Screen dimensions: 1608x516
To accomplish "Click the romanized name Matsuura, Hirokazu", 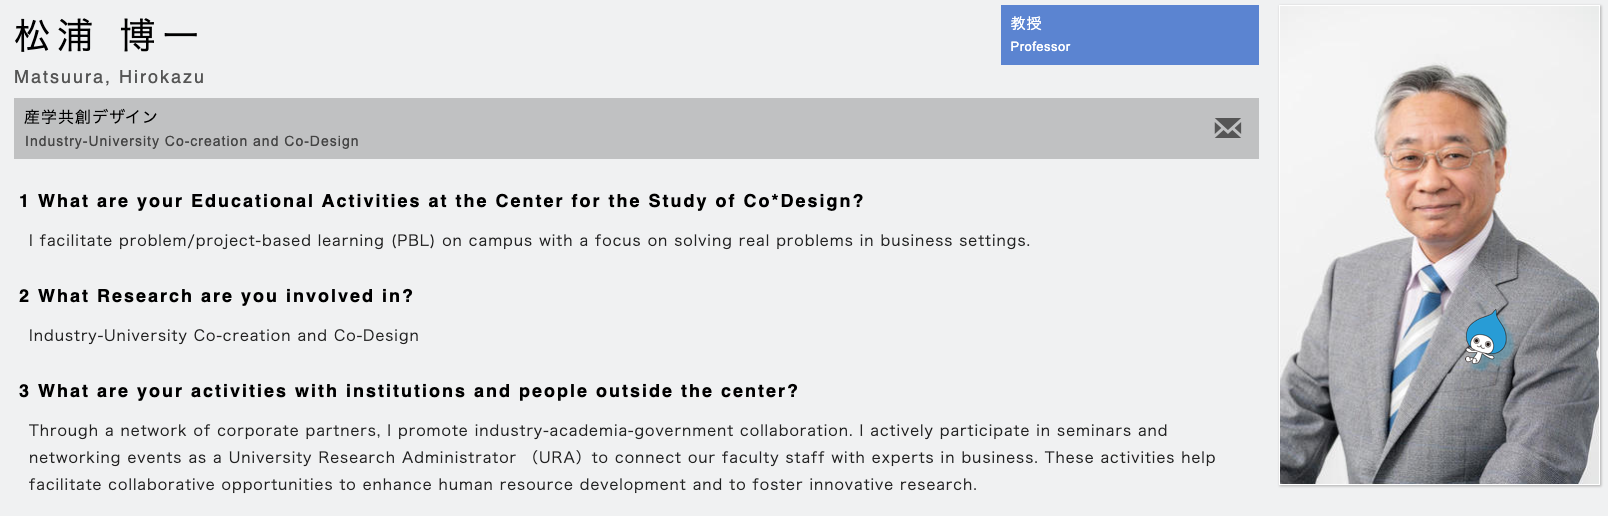I will point(109,77).
